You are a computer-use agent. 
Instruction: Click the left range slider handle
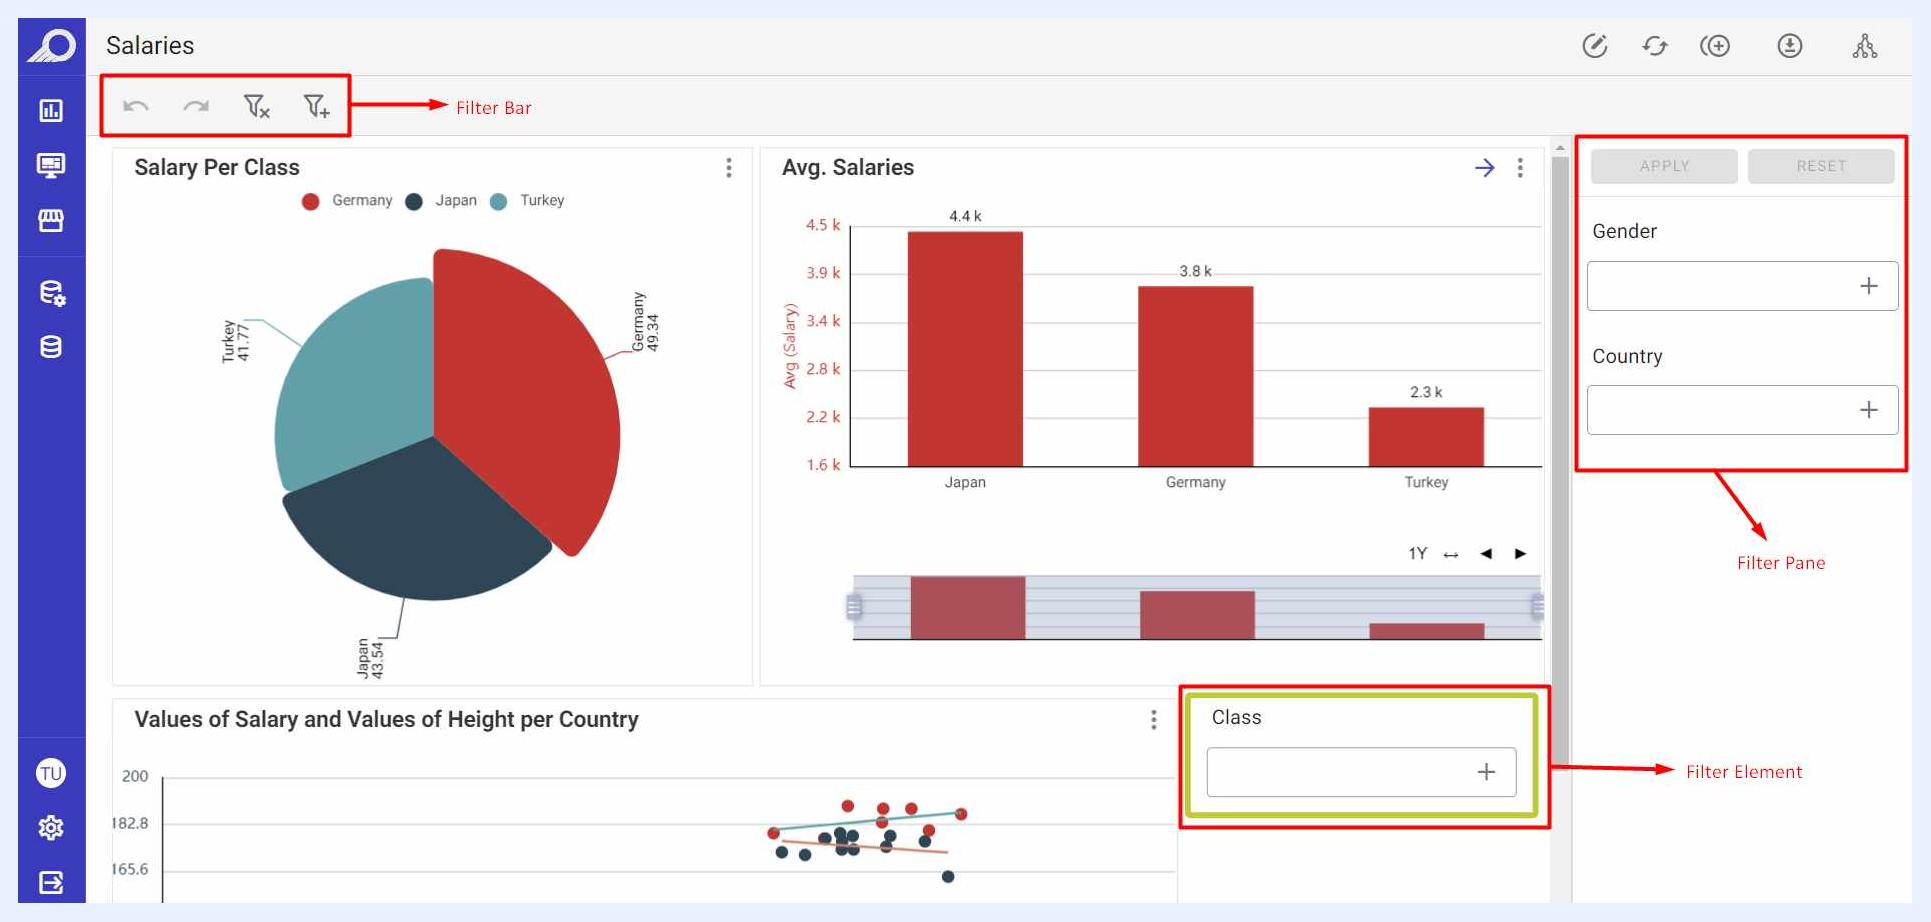854,607
